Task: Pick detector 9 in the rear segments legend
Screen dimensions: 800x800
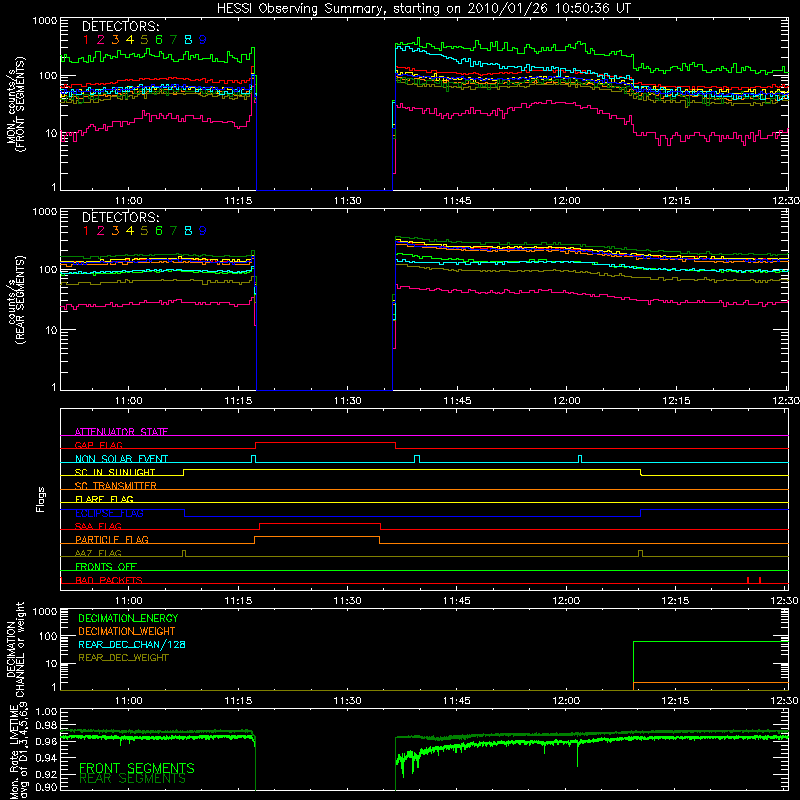Action: click(203, 231)
